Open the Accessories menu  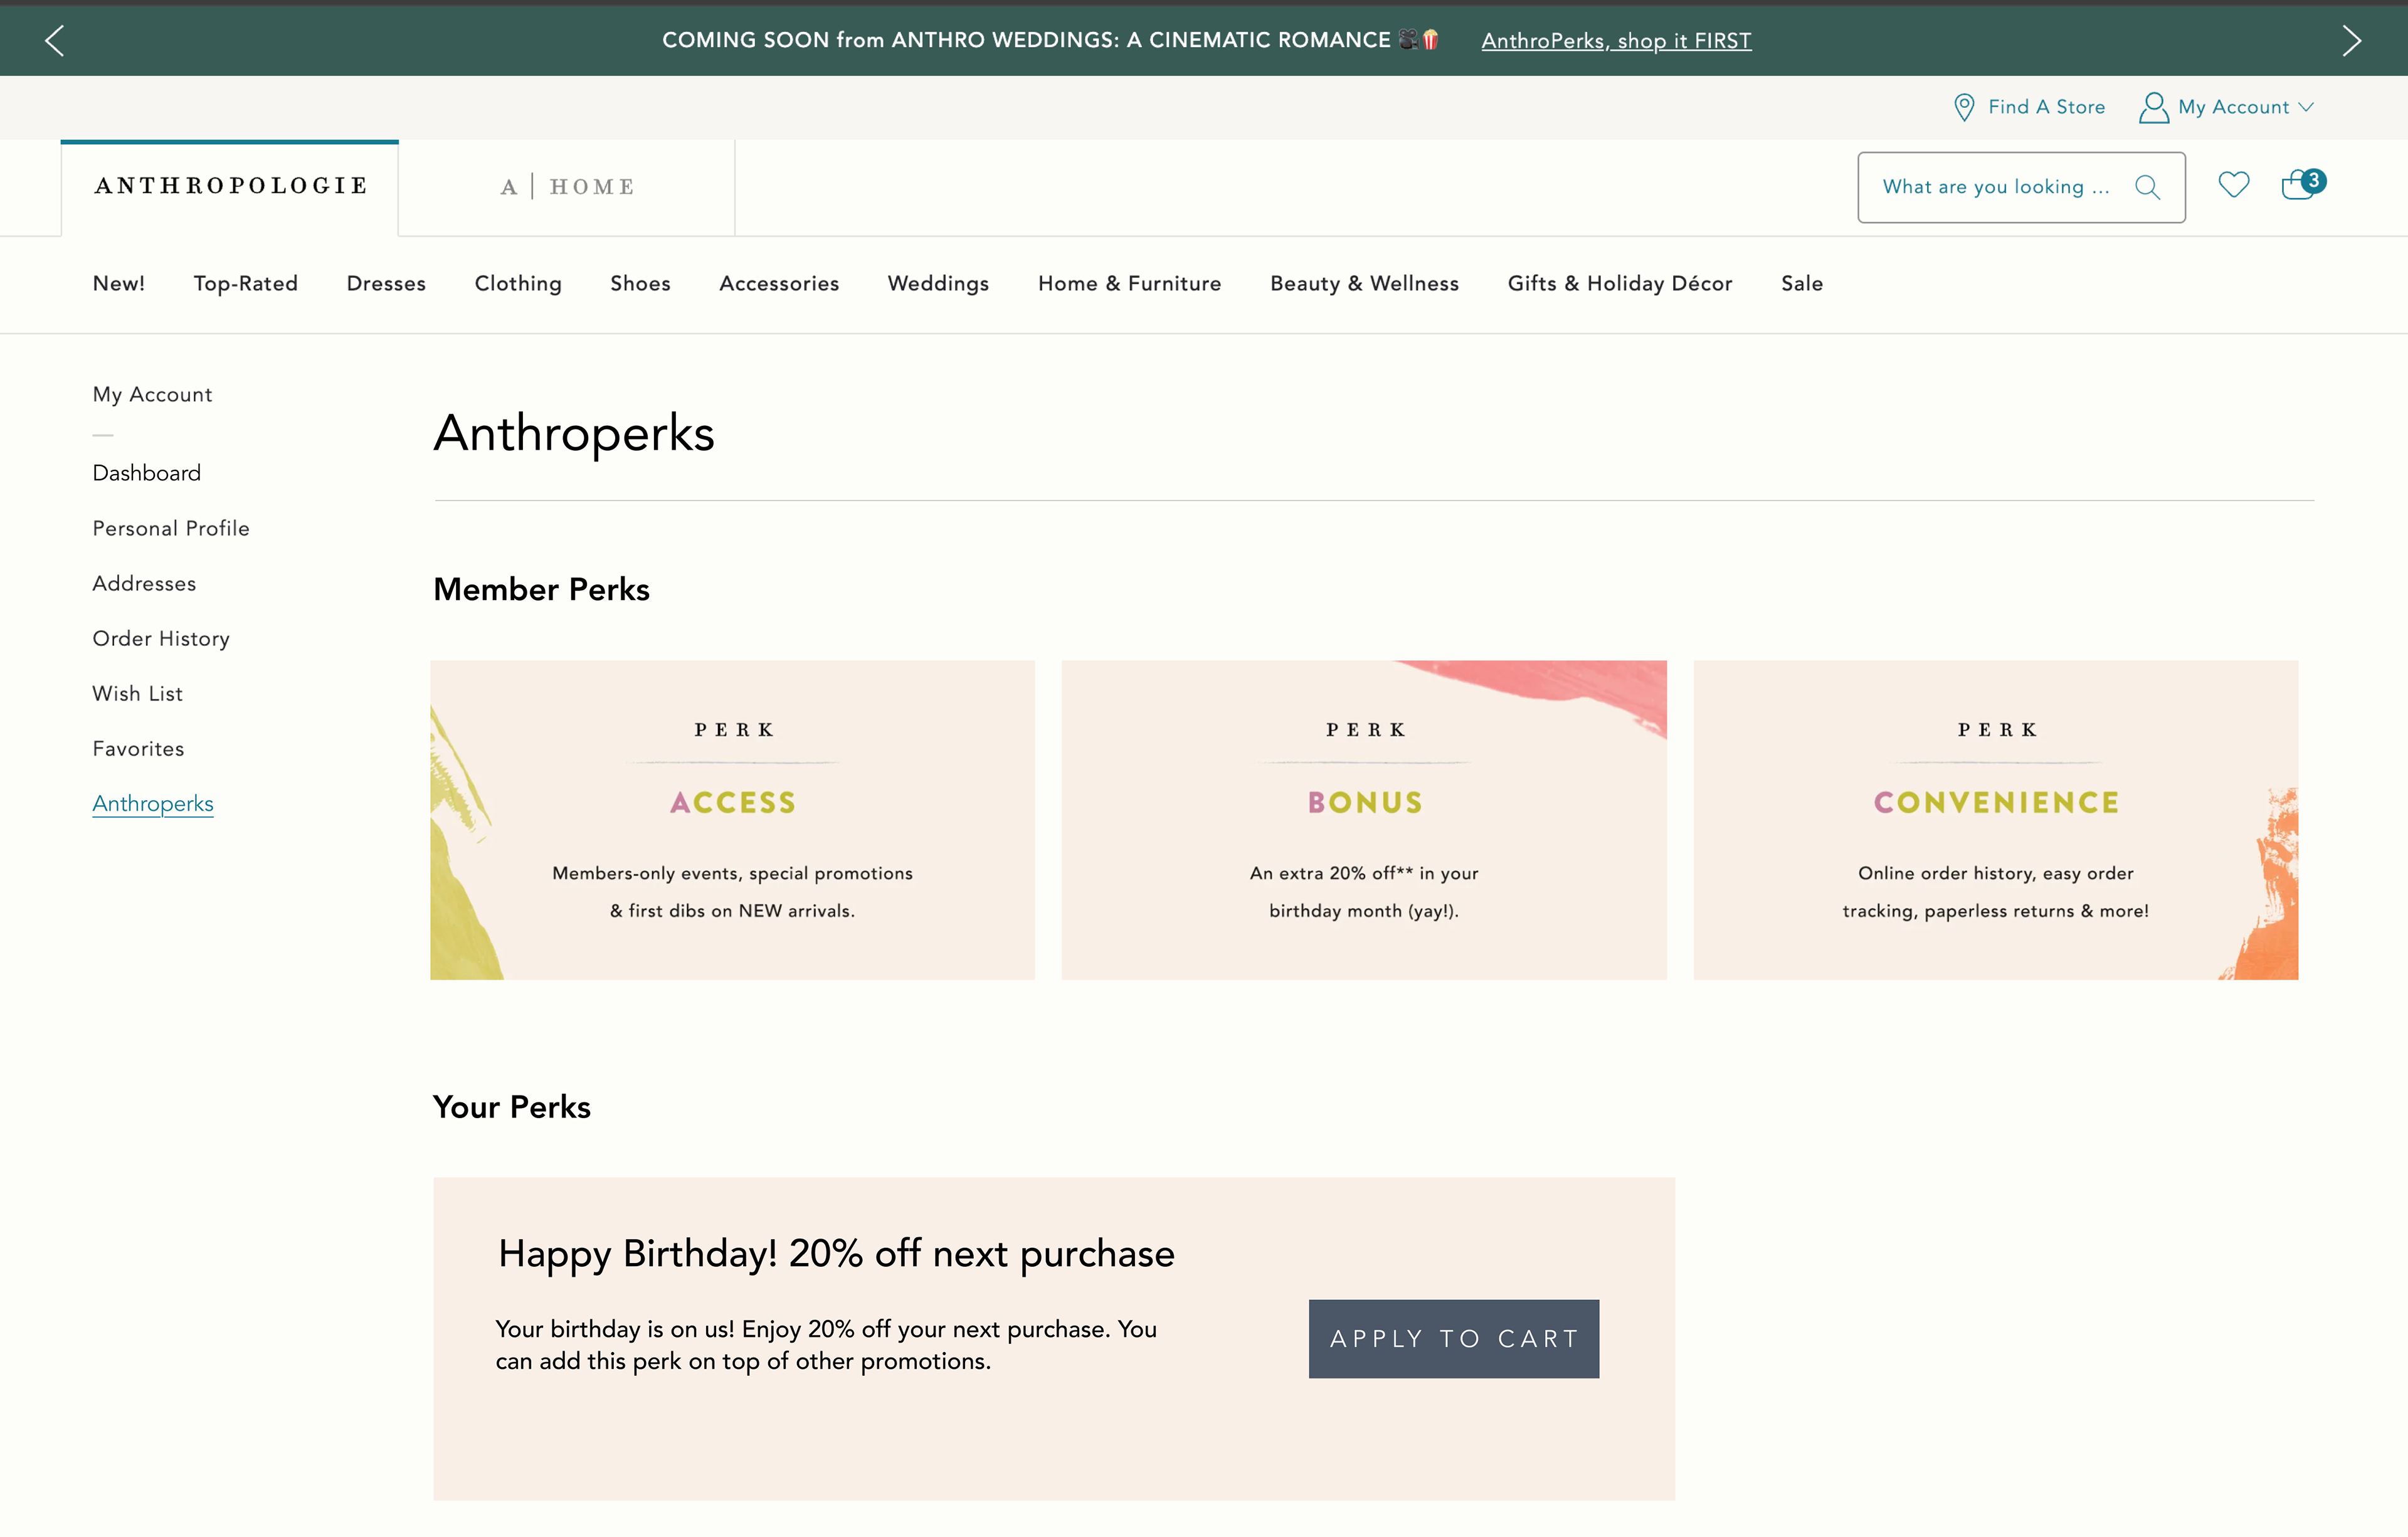(779, 284)
